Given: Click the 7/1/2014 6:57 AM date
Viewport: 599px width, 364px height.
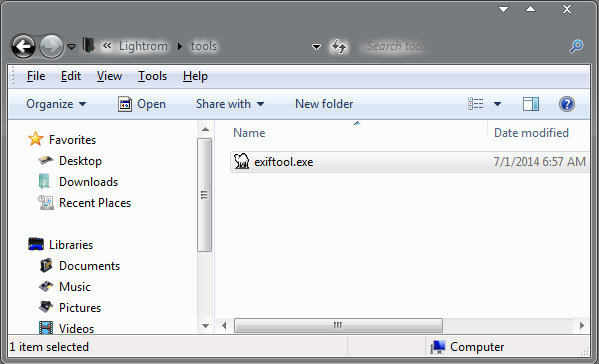Looking at the screenshot, I should [x=539, y=162].
